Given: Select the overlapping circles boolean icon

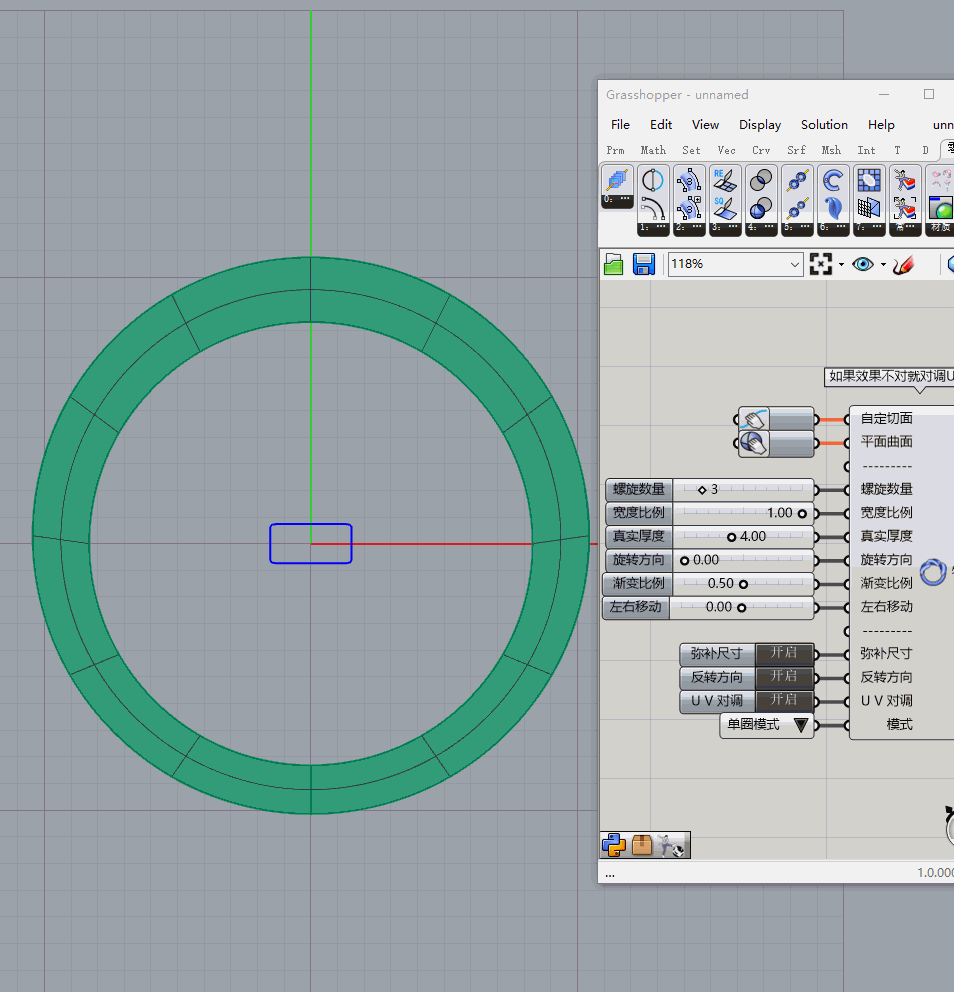Looking at the screenshot, I should (x=761, y=181).
